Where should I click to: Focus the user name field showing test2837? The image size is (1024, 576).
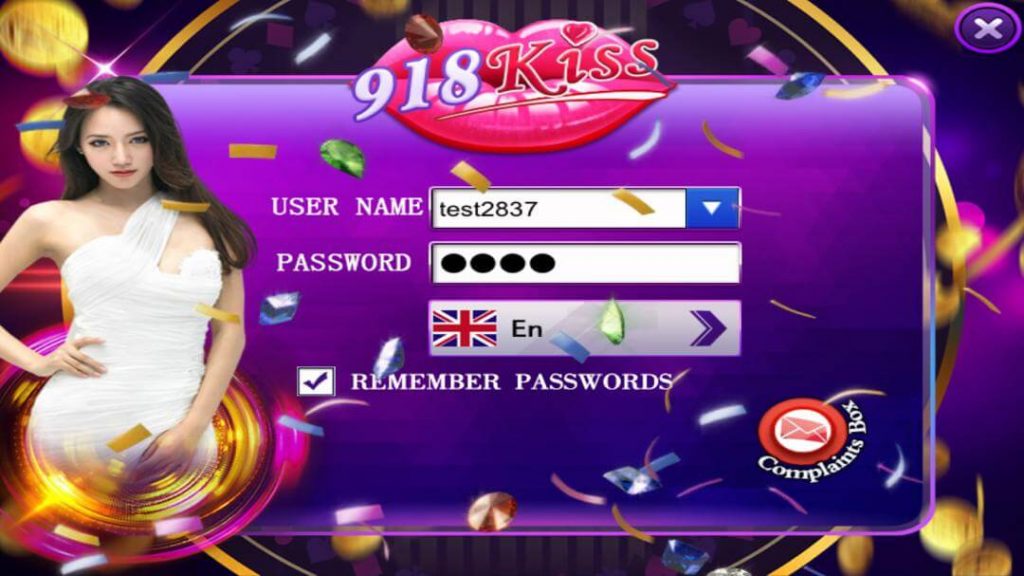pos(558,208)
